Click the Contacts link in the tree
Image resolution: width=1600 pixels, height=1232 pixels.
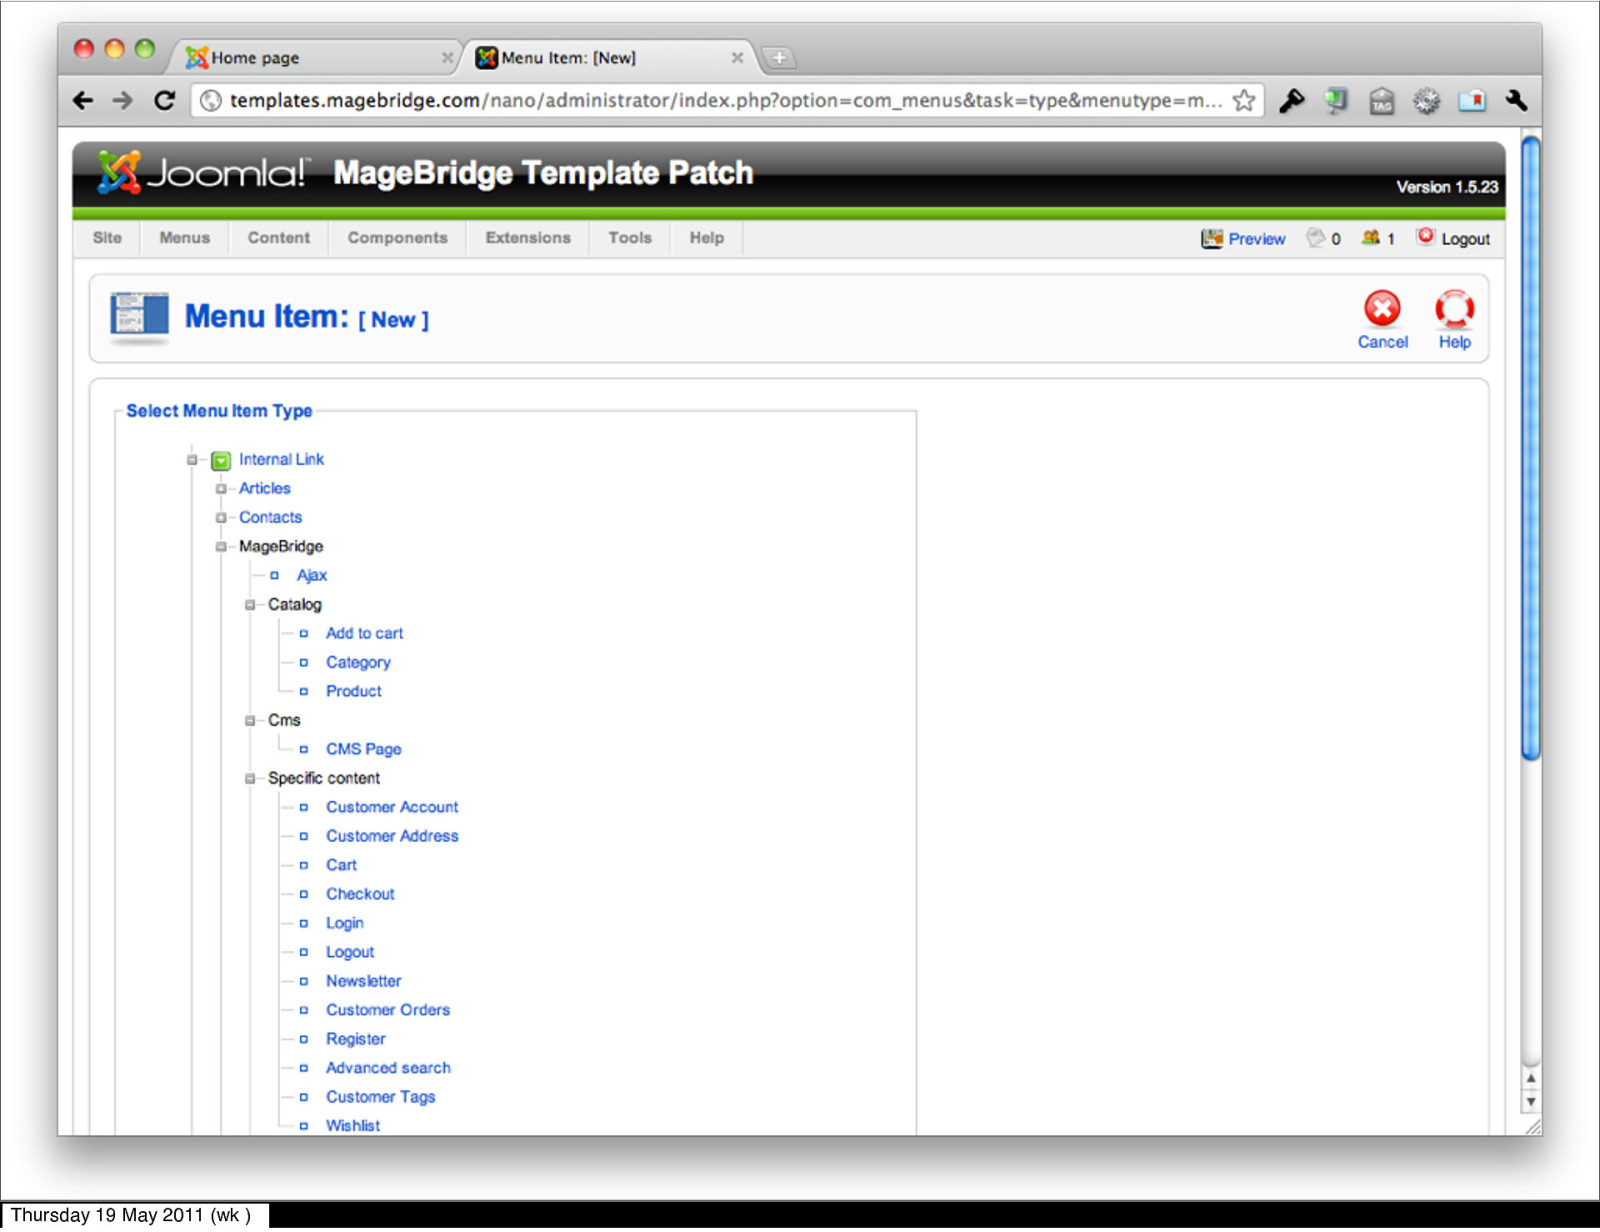coord(270,518)
